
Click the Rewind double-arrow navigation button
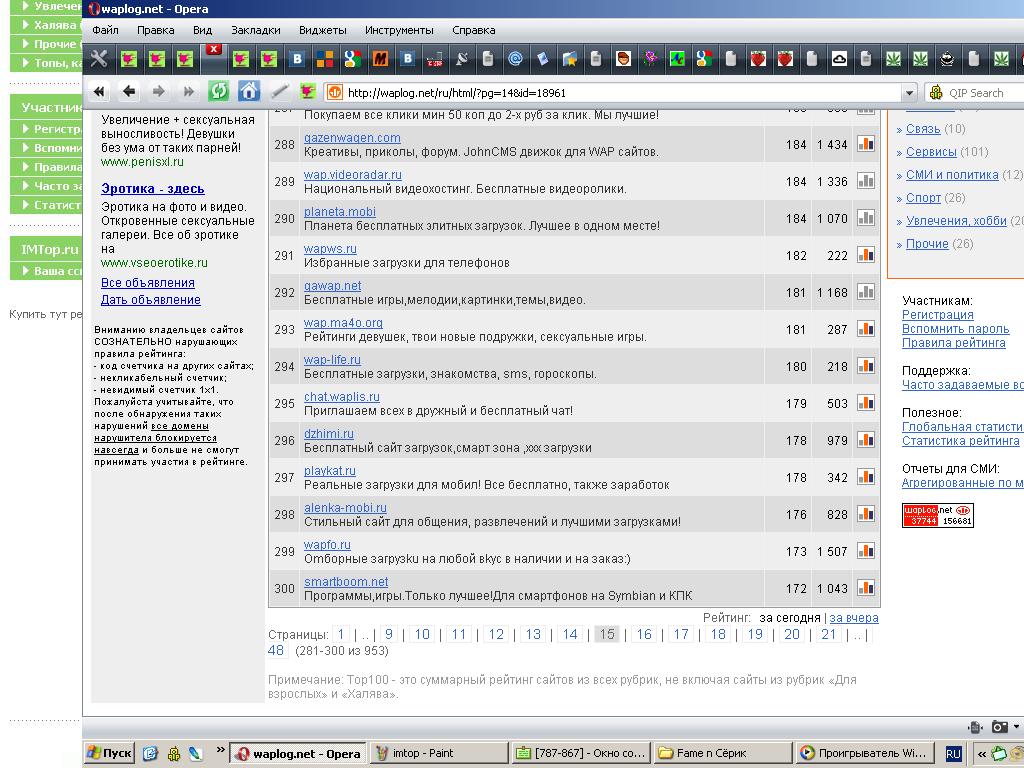coord(99,92)
